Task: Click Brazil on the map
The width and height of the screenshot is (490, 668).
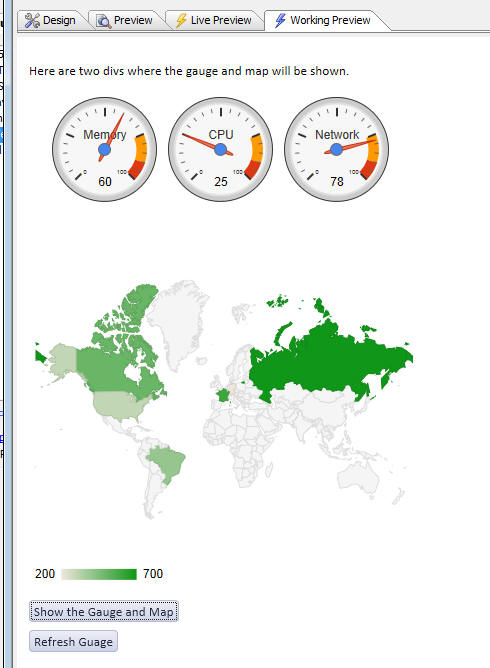Action: click(x=168, y=462)
